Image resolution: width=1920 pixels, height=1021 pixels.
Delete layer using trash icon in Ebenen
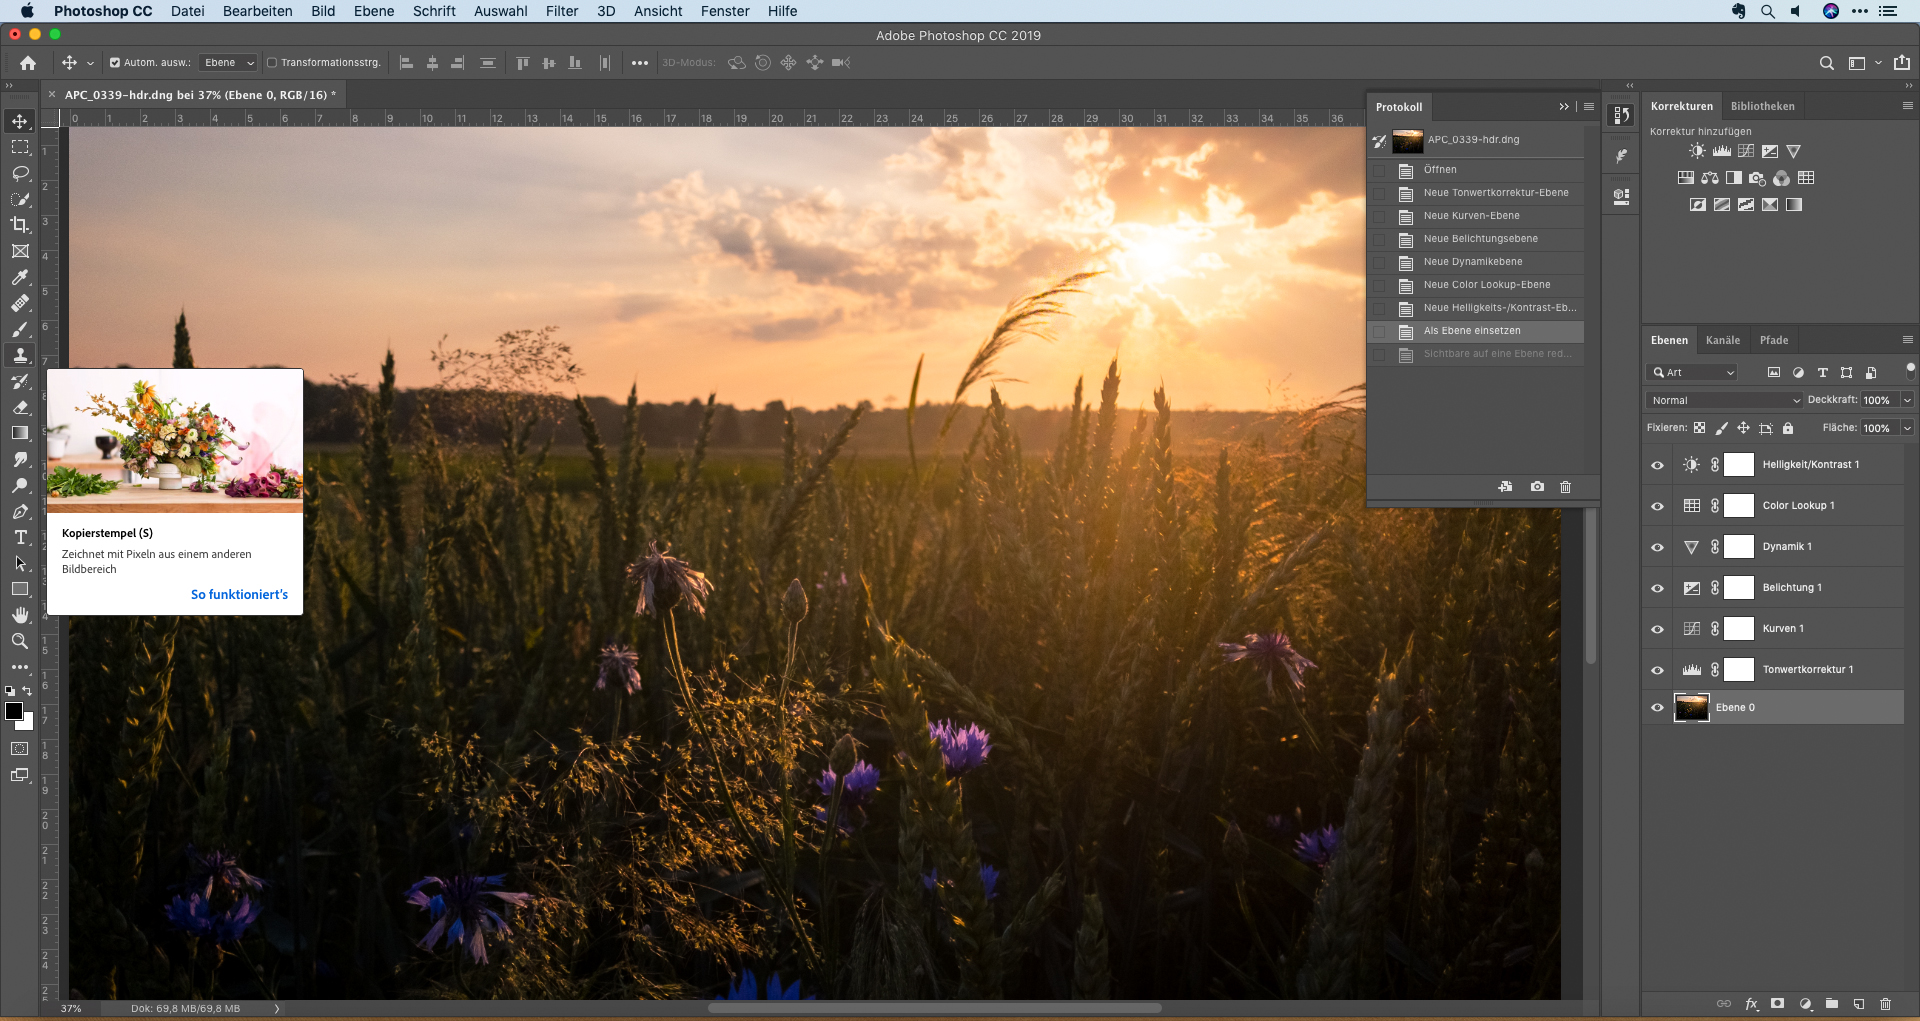pos(1886,1004)
